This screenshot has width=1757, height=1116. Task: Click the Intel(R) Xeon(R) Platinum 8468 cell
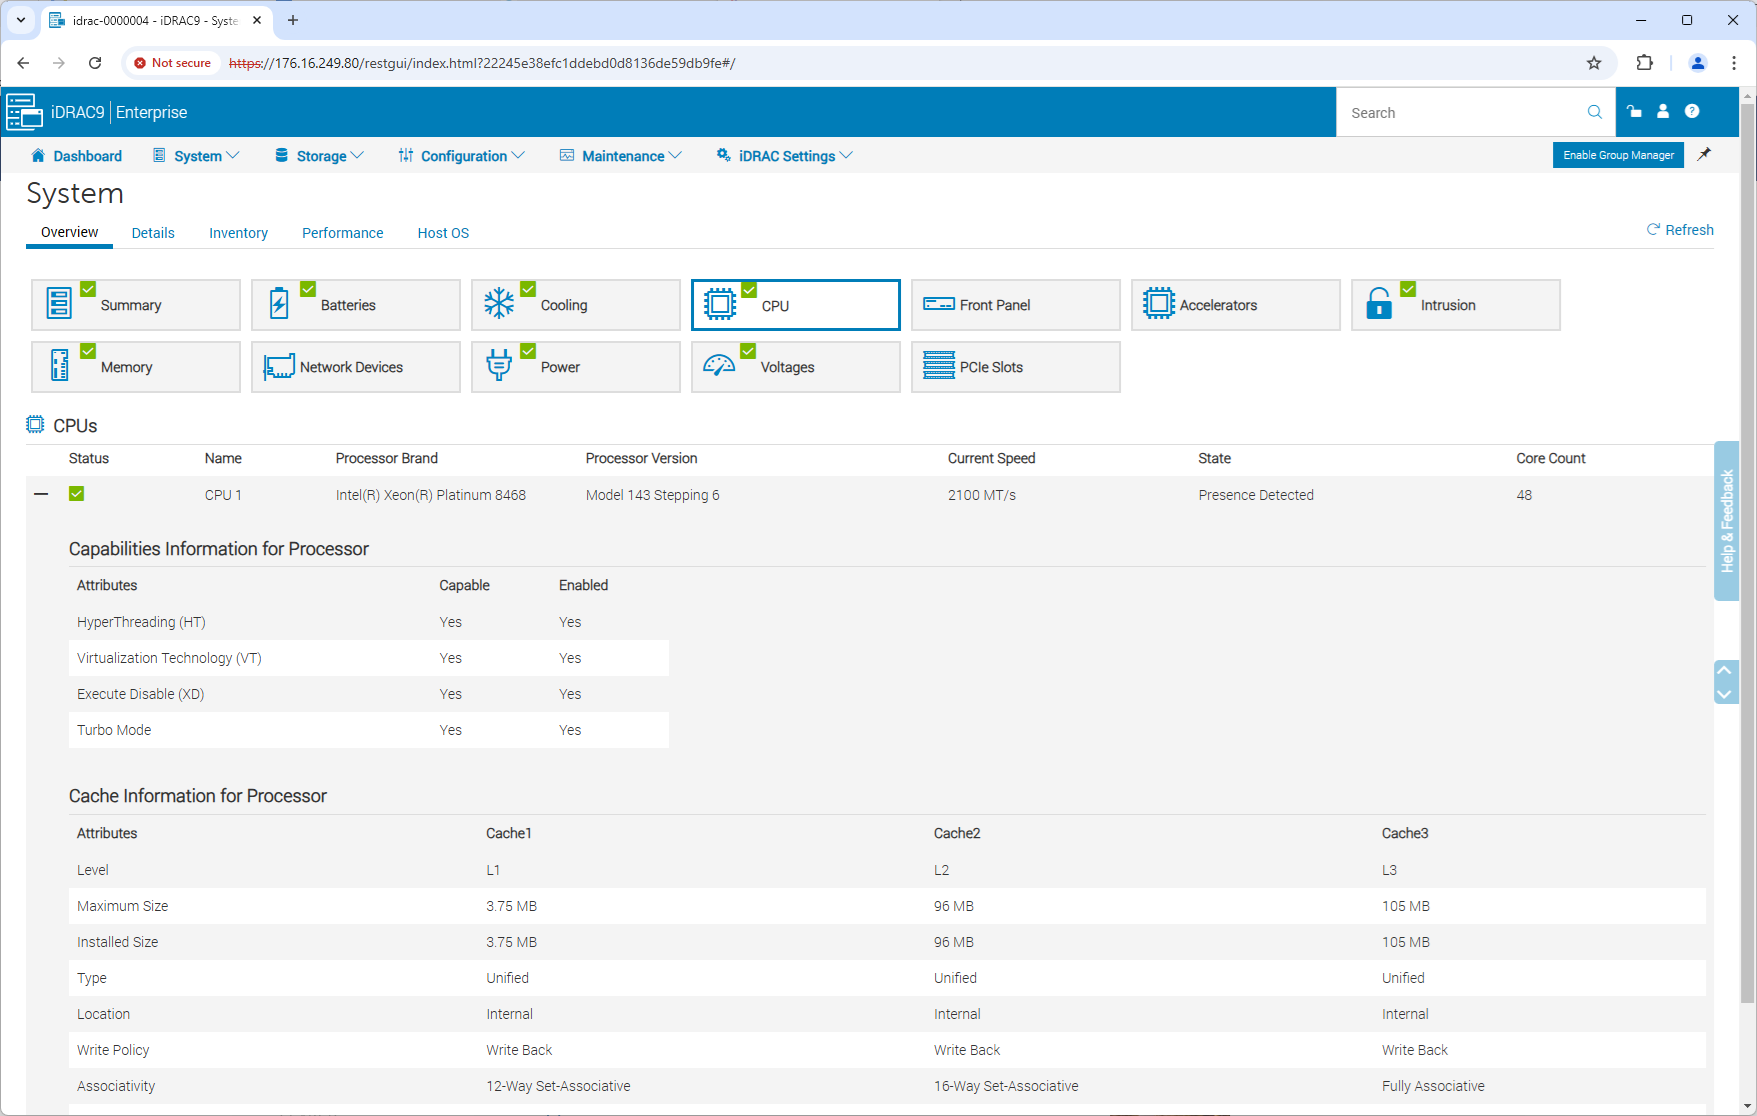(x=431, y=495)
